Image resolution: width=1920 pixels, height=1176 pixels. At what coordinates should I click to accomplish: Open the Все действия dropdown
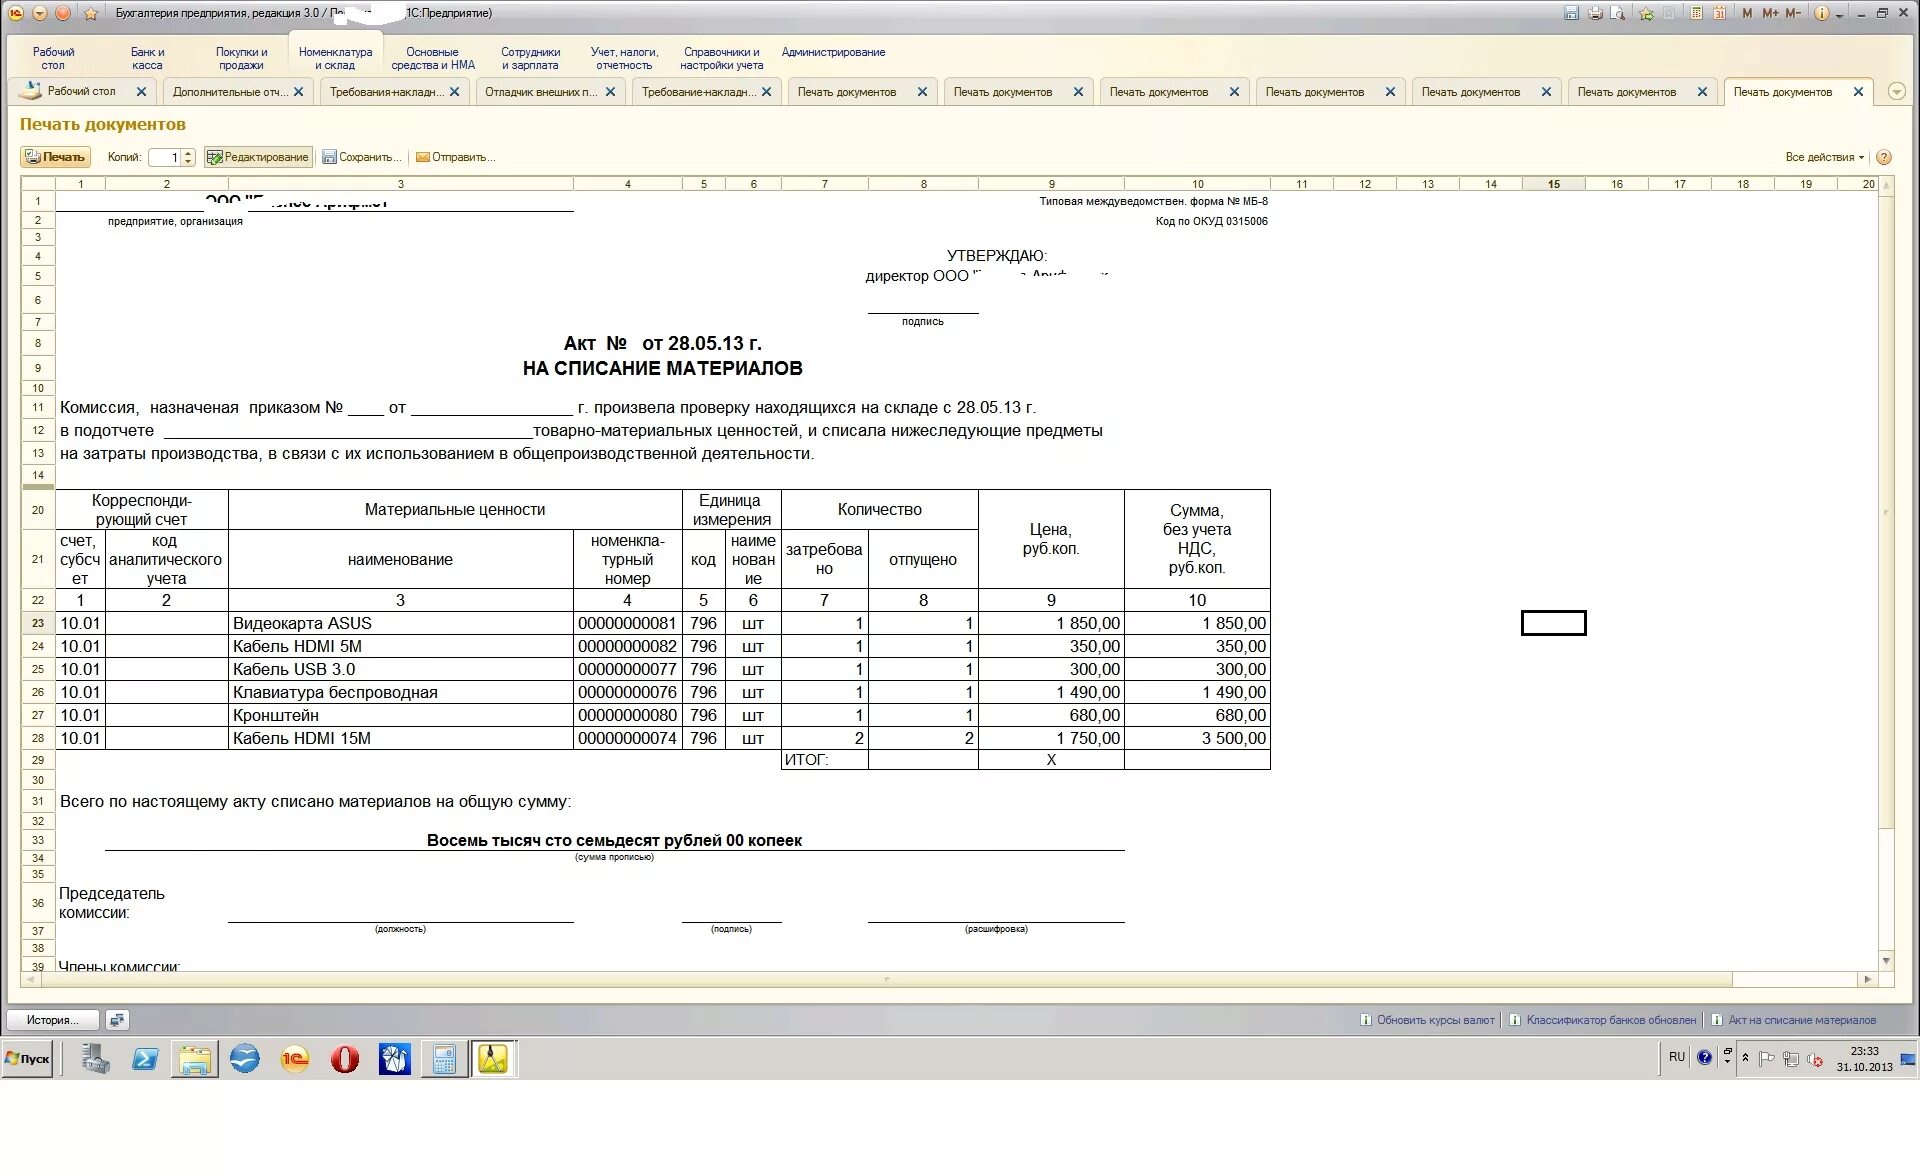point(1824,157)
